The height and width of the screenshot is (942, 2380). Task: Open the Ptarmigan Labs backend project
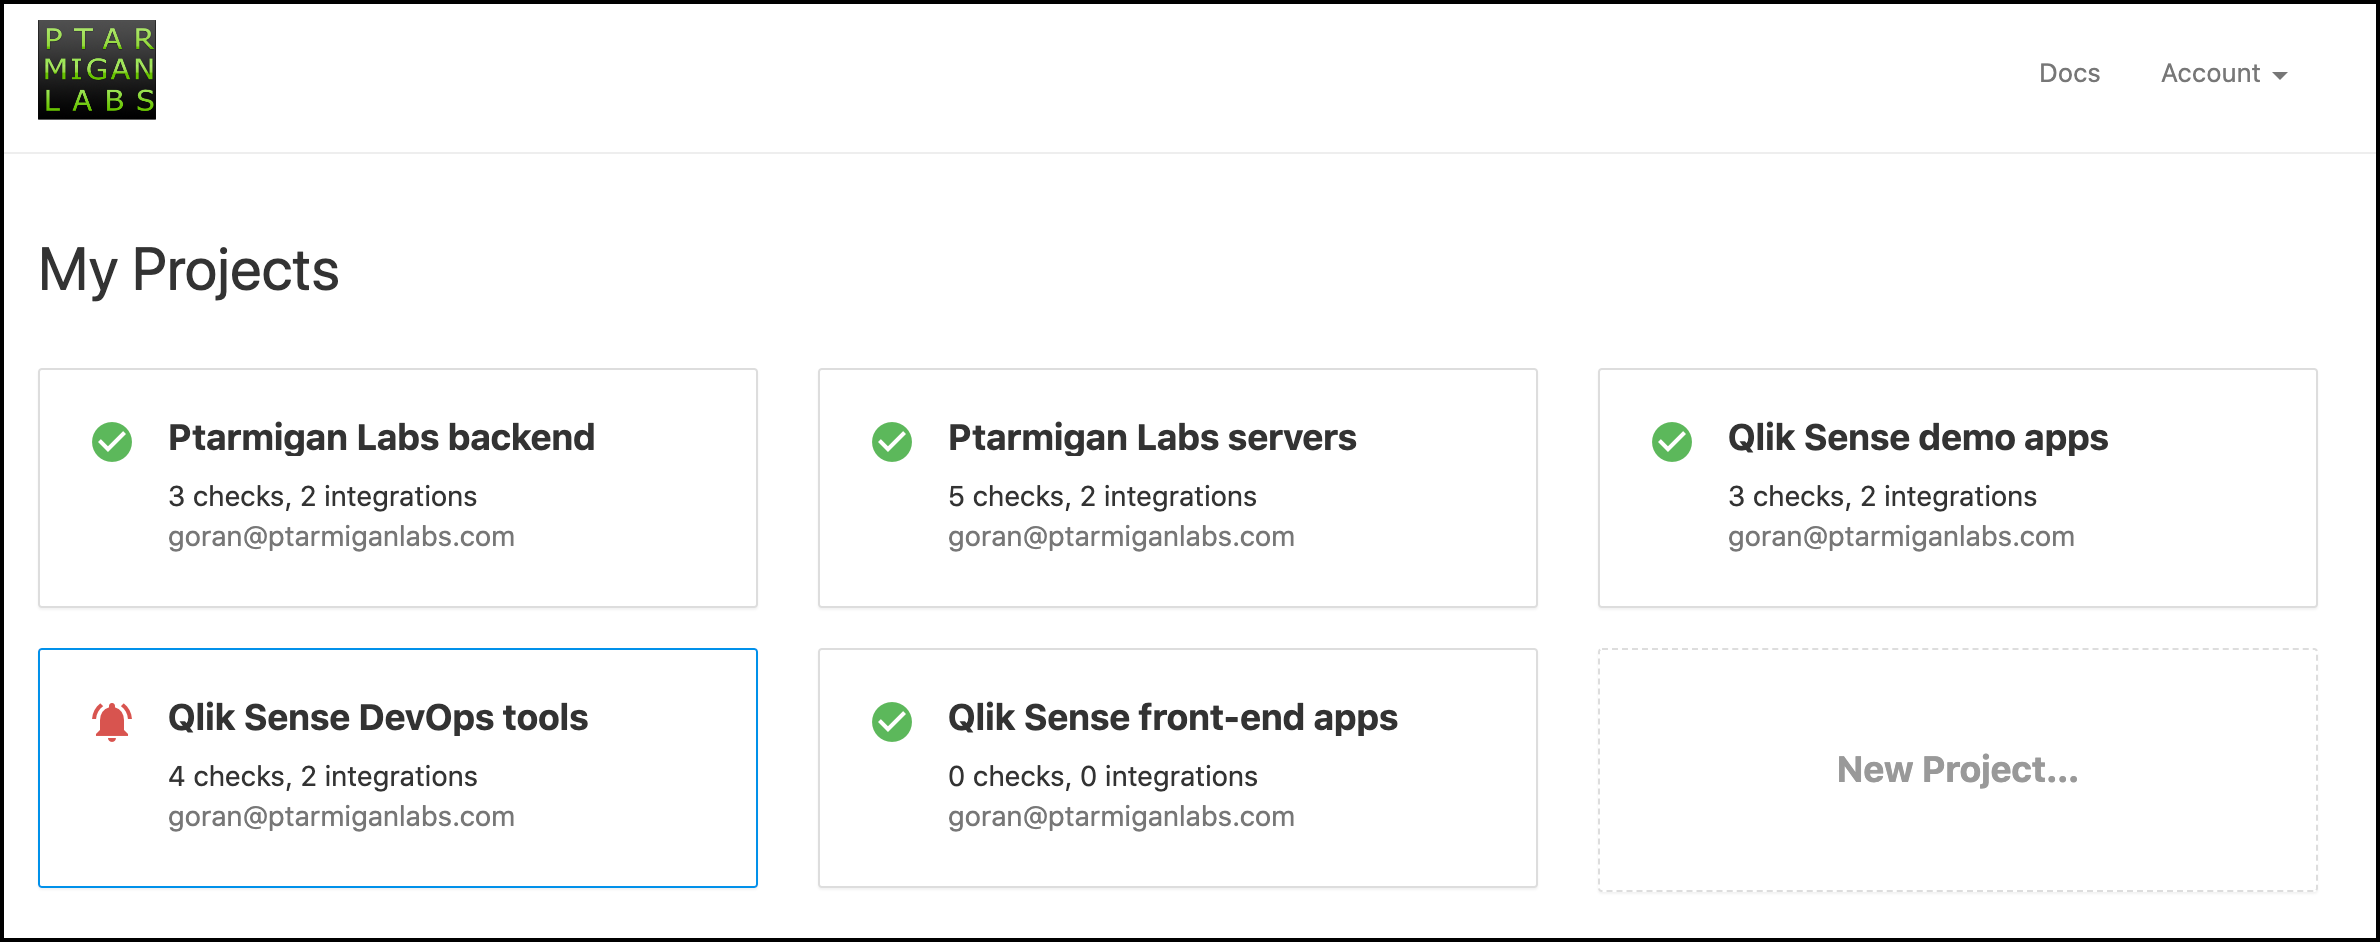(381, 437)
